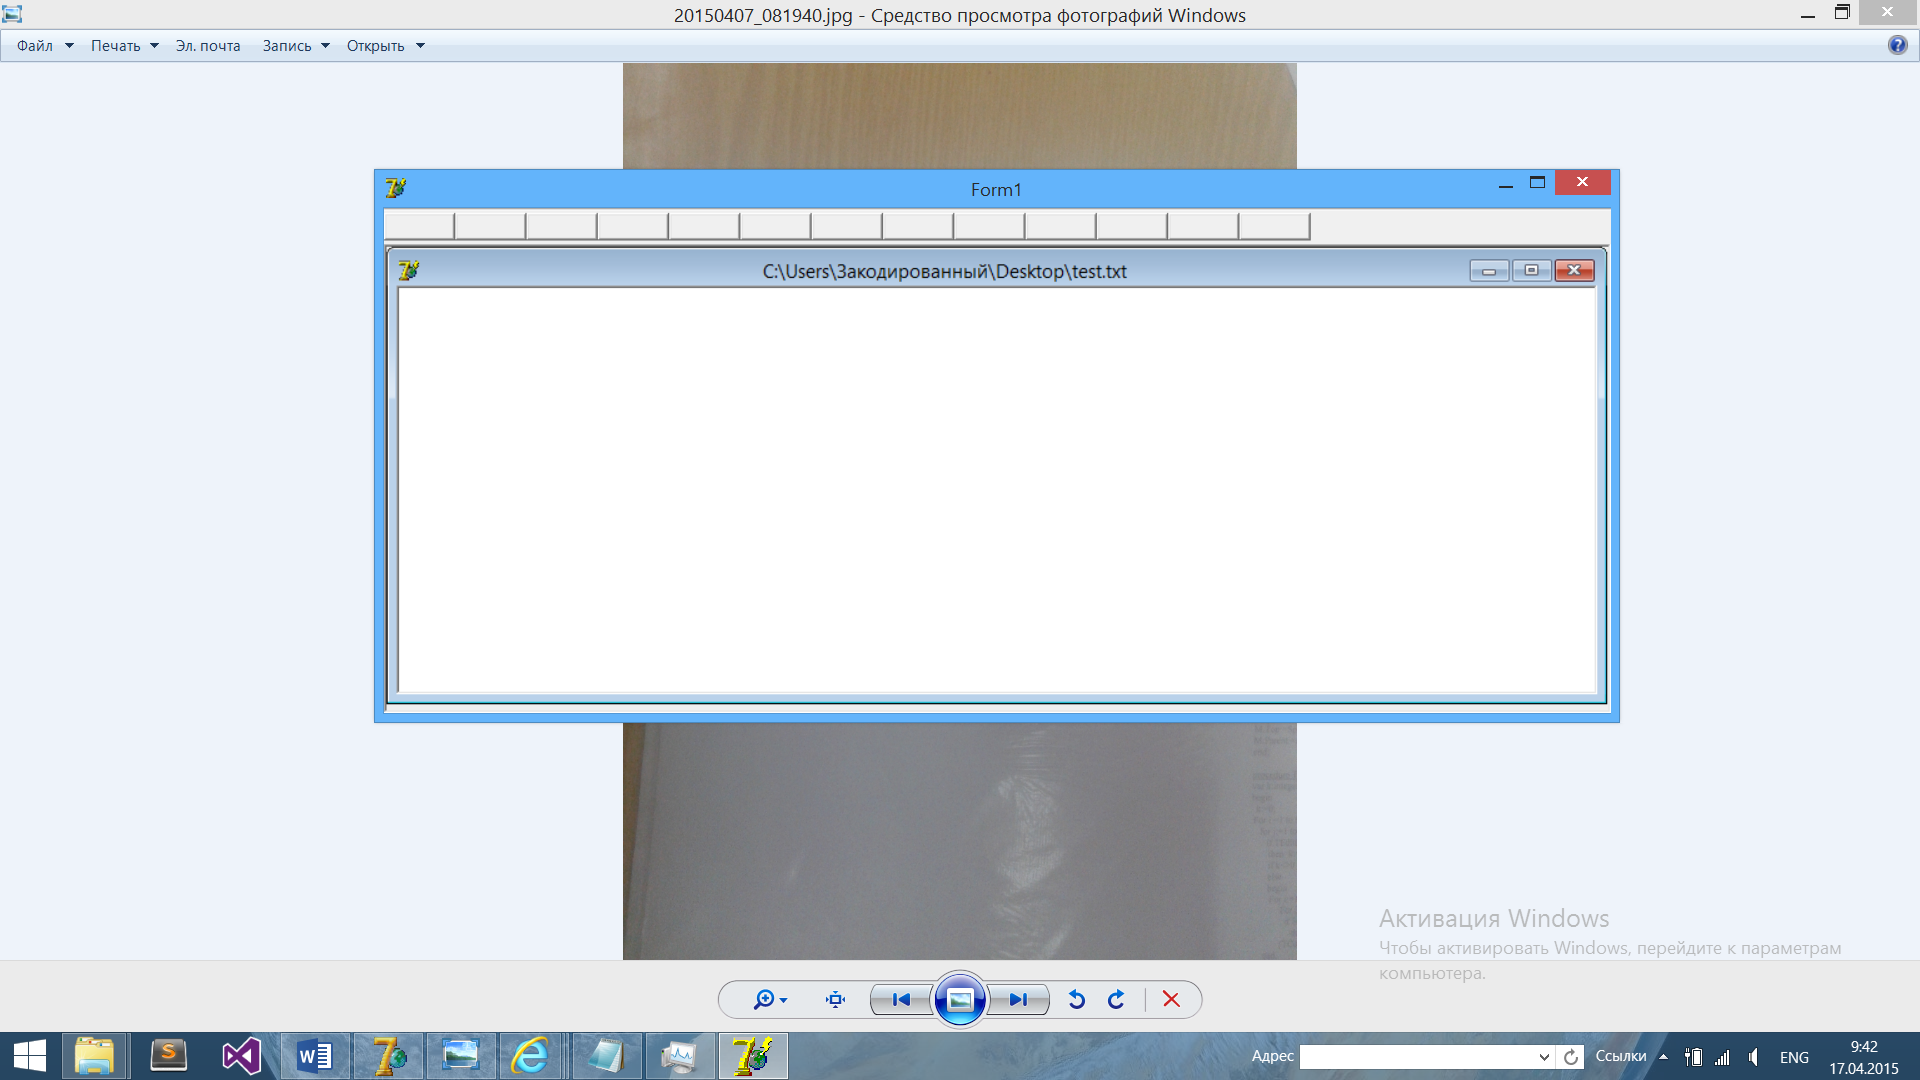Click the Ссылки toolbar label
The image size is (1920, 1080).
click(x=1620, y=1056)
